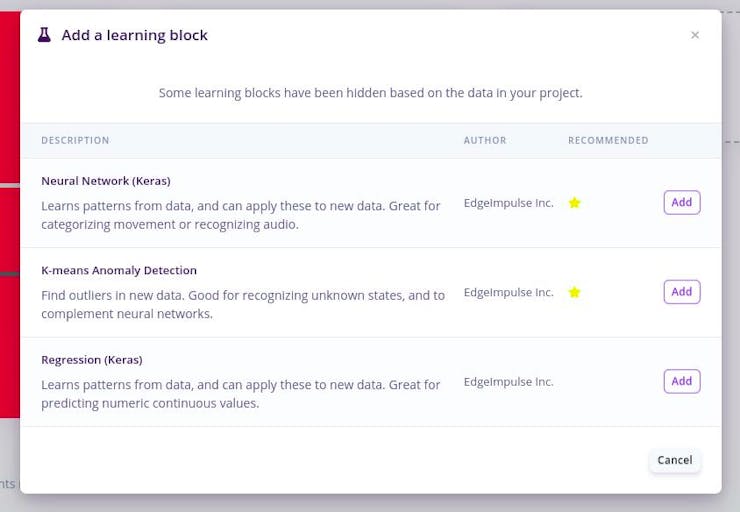The image size is (740, 512).
Task: Click the flask icon in the dialog title
Action: pos(44,35)
